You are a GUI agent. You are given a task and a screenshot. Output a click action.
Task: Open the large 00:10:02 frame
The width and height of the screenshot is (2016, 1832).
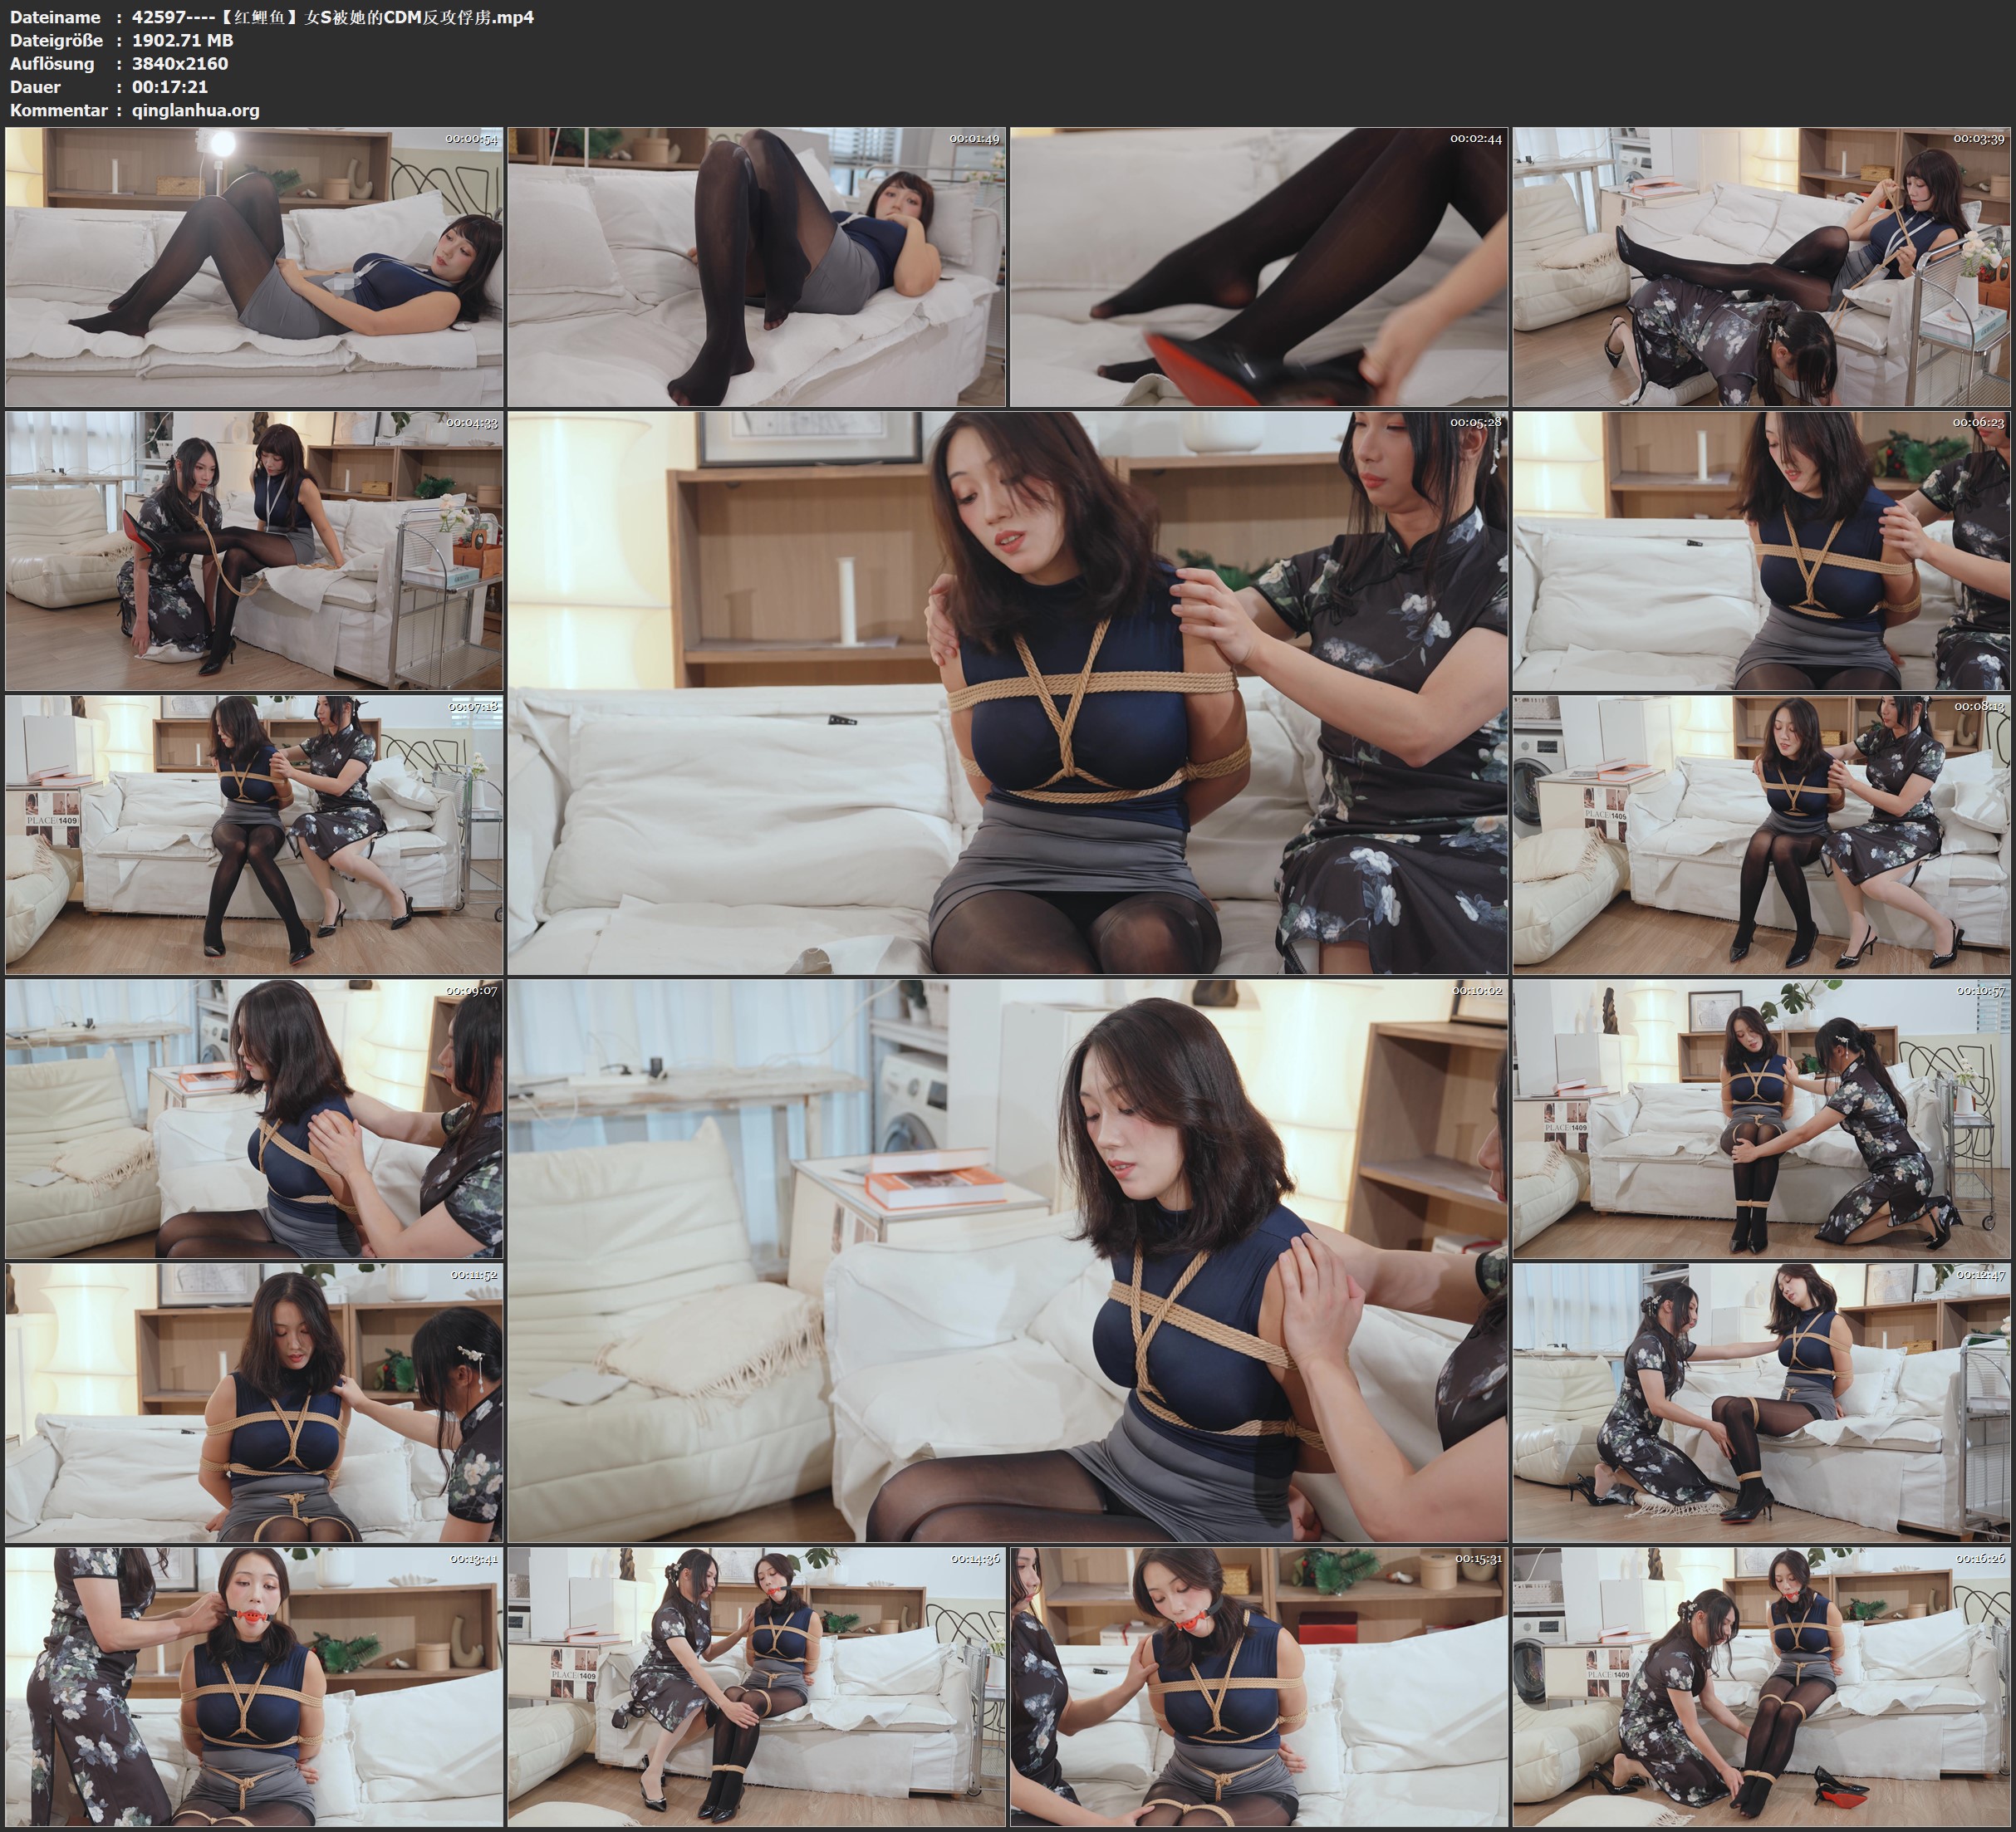click(x=1007, y=1260)
